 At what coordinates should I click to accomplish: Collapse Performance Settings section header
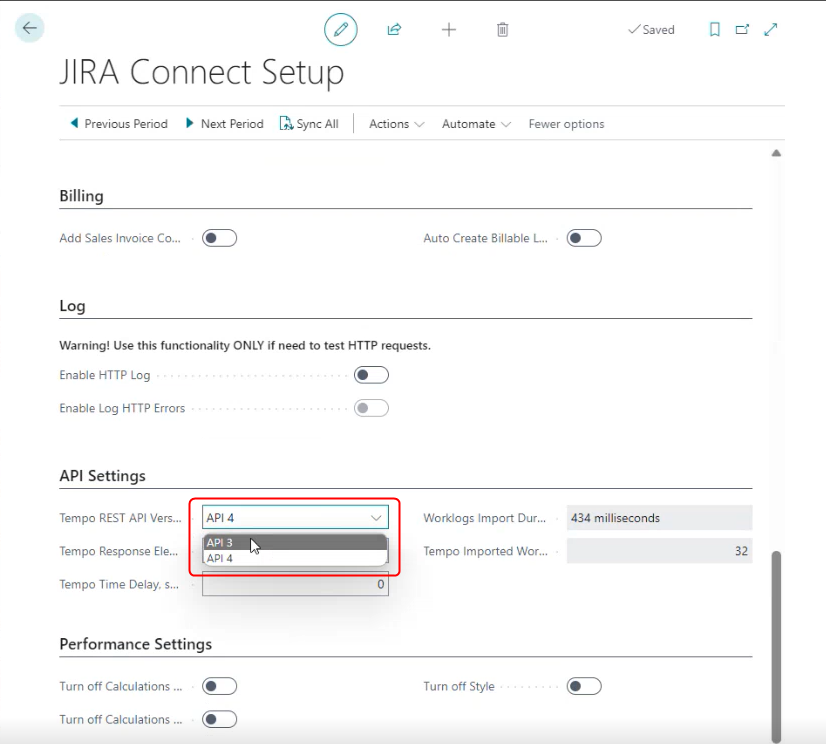pos(136,644)
